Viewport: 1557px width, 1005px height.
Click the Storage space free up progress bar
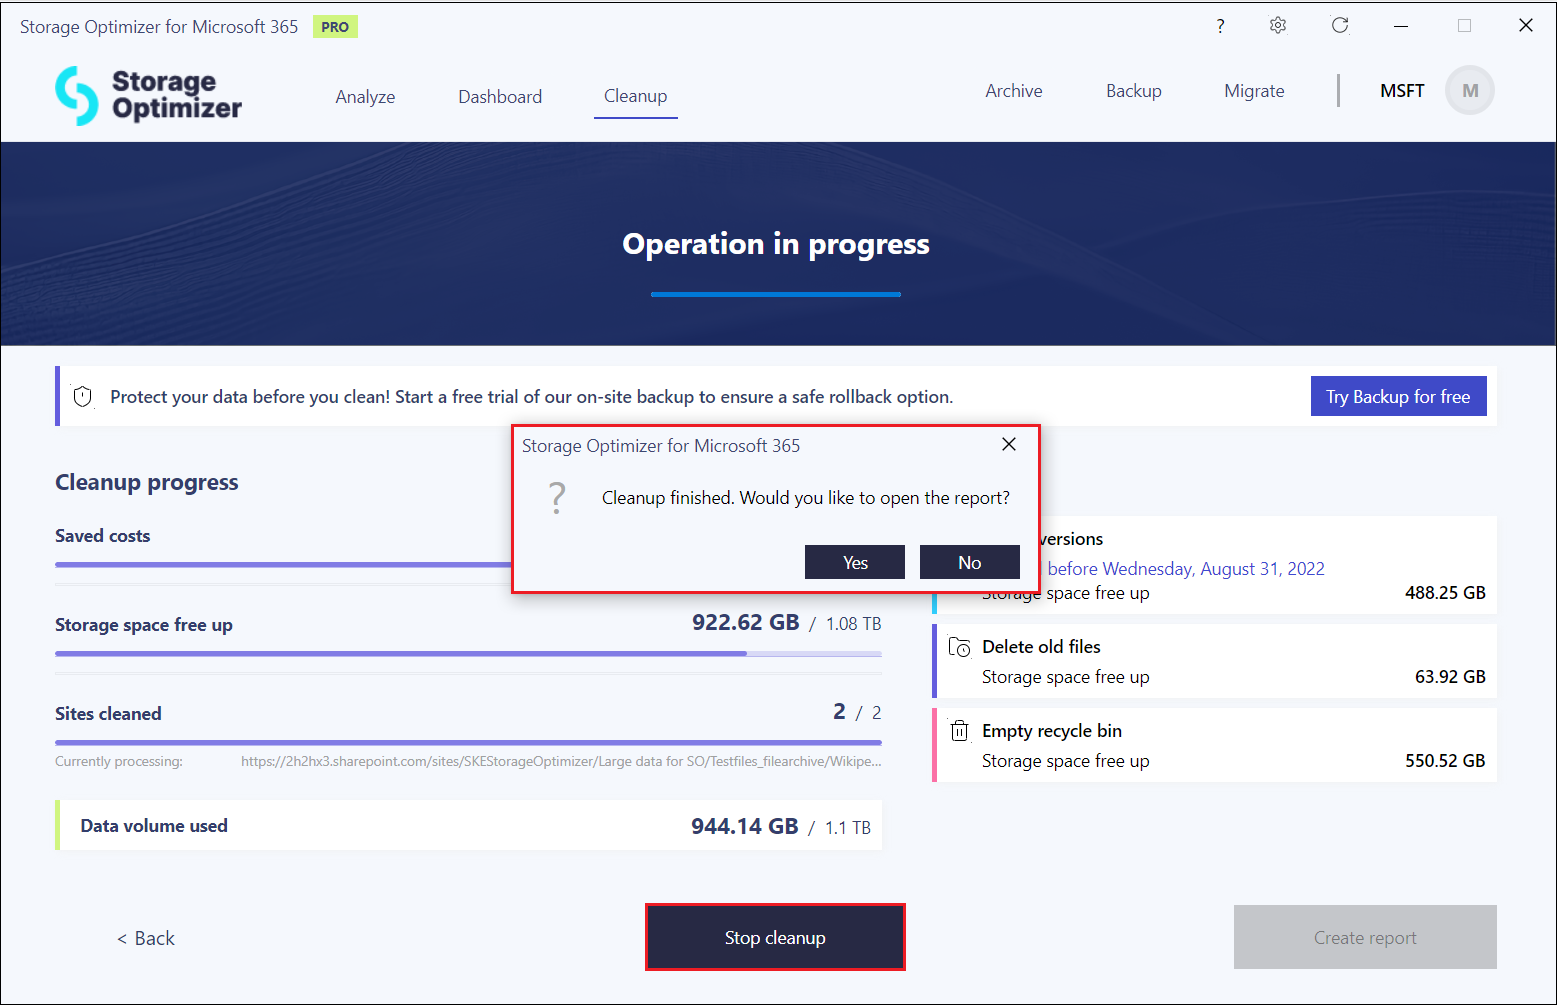[468, 654]
